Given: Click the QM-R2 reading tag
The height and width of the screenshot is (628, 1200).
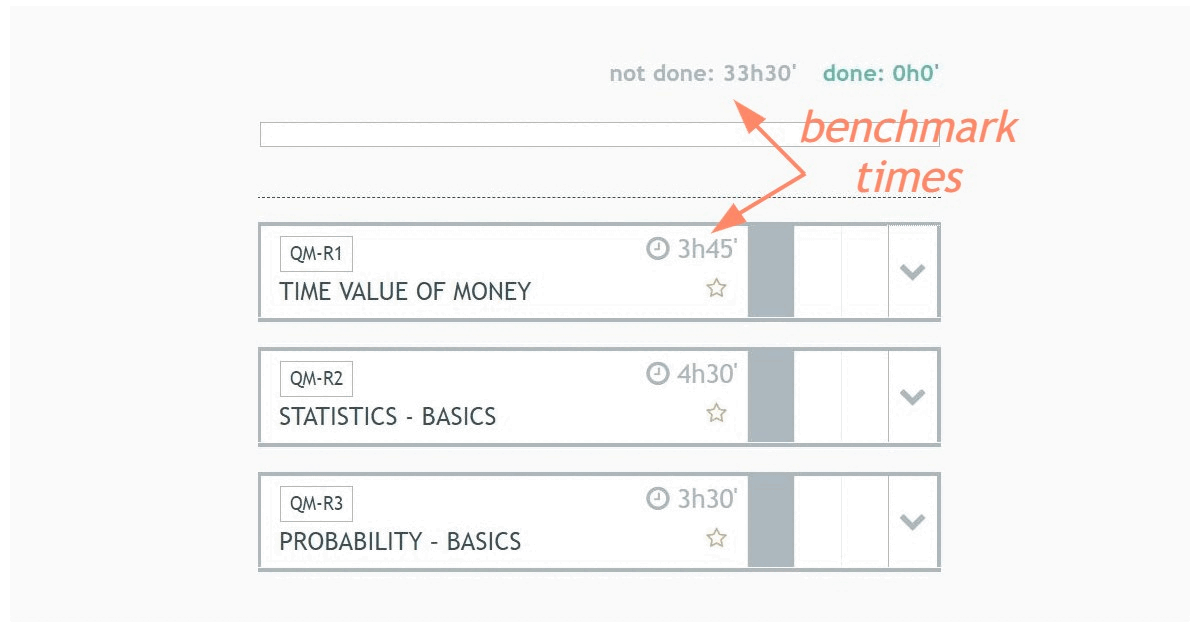Looking at the screenshot, I should pos(316,379).
